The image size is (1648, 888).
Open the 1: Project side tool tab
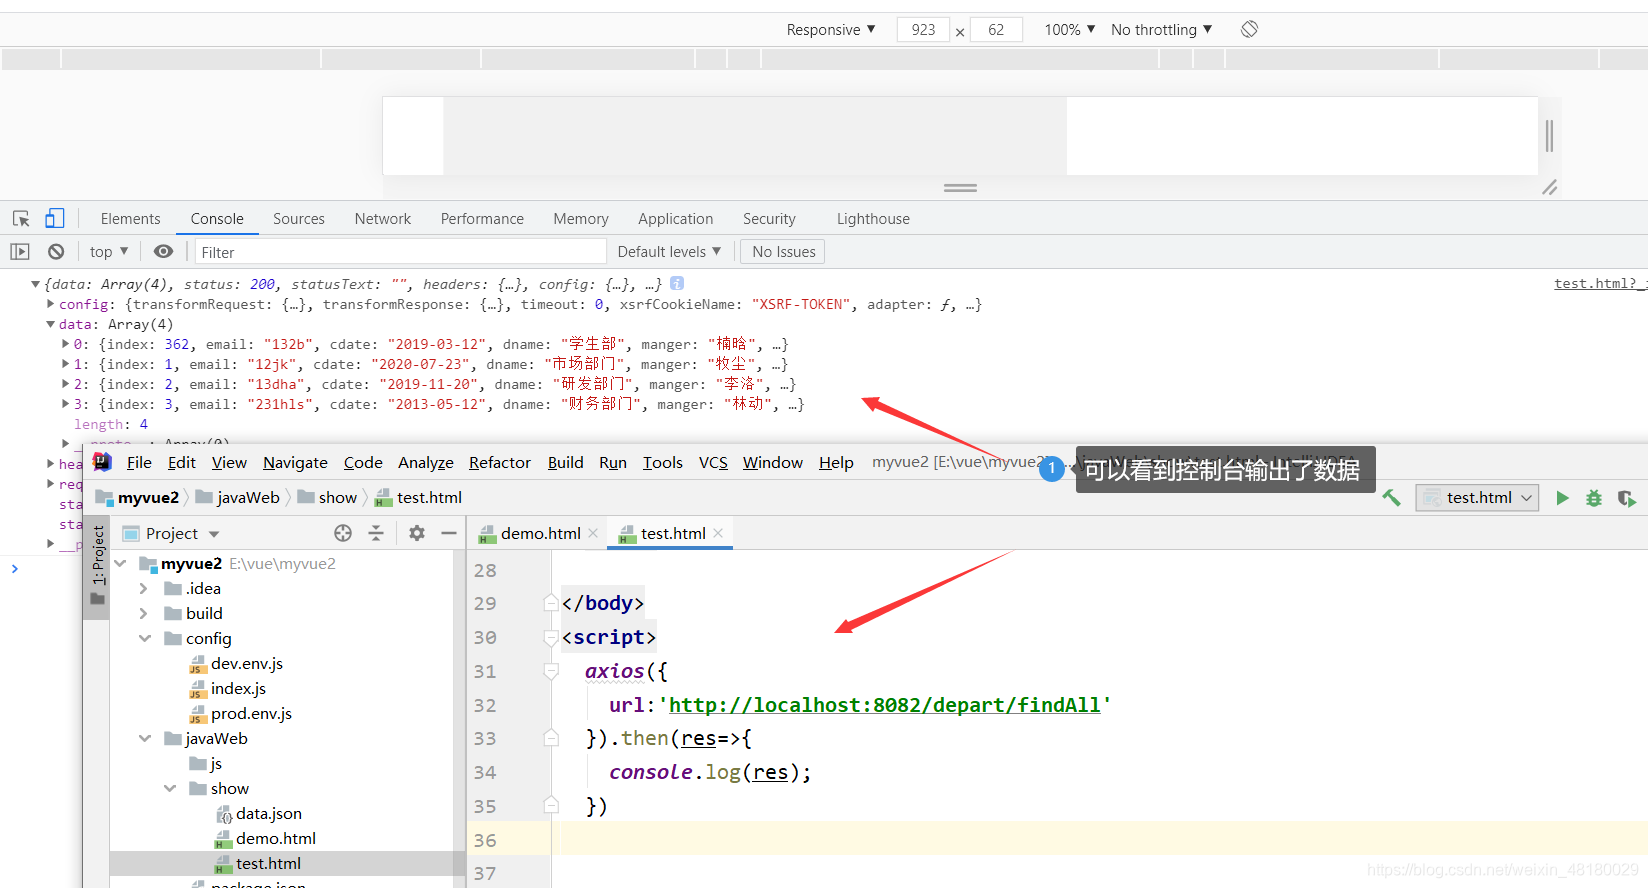click(97, 565)
